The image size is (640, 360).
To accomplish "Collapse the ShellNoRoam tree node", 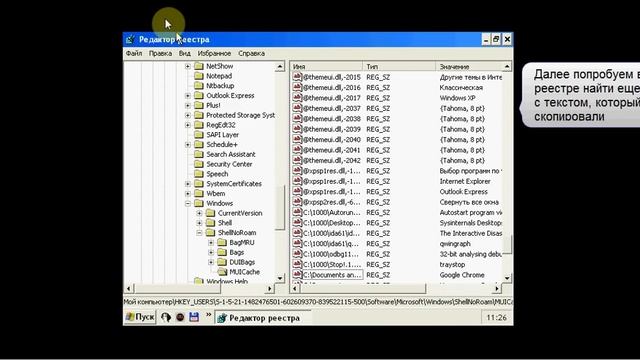I will coord(199,233).
